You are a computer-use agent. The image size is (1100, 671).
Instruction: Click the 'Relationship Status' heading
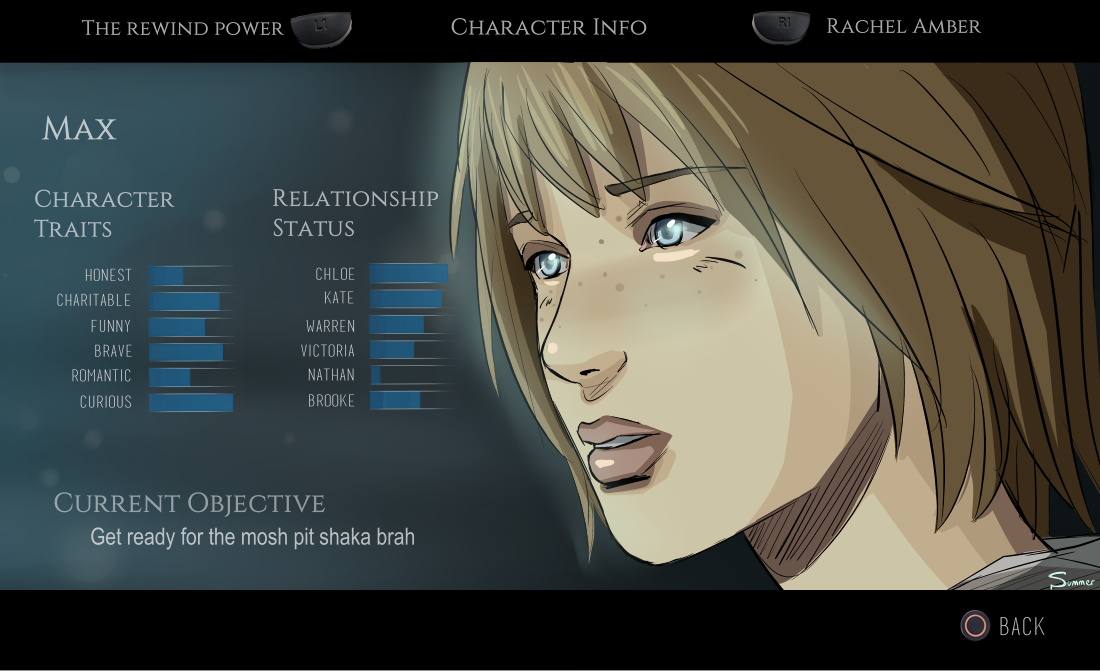pos(355,213)
